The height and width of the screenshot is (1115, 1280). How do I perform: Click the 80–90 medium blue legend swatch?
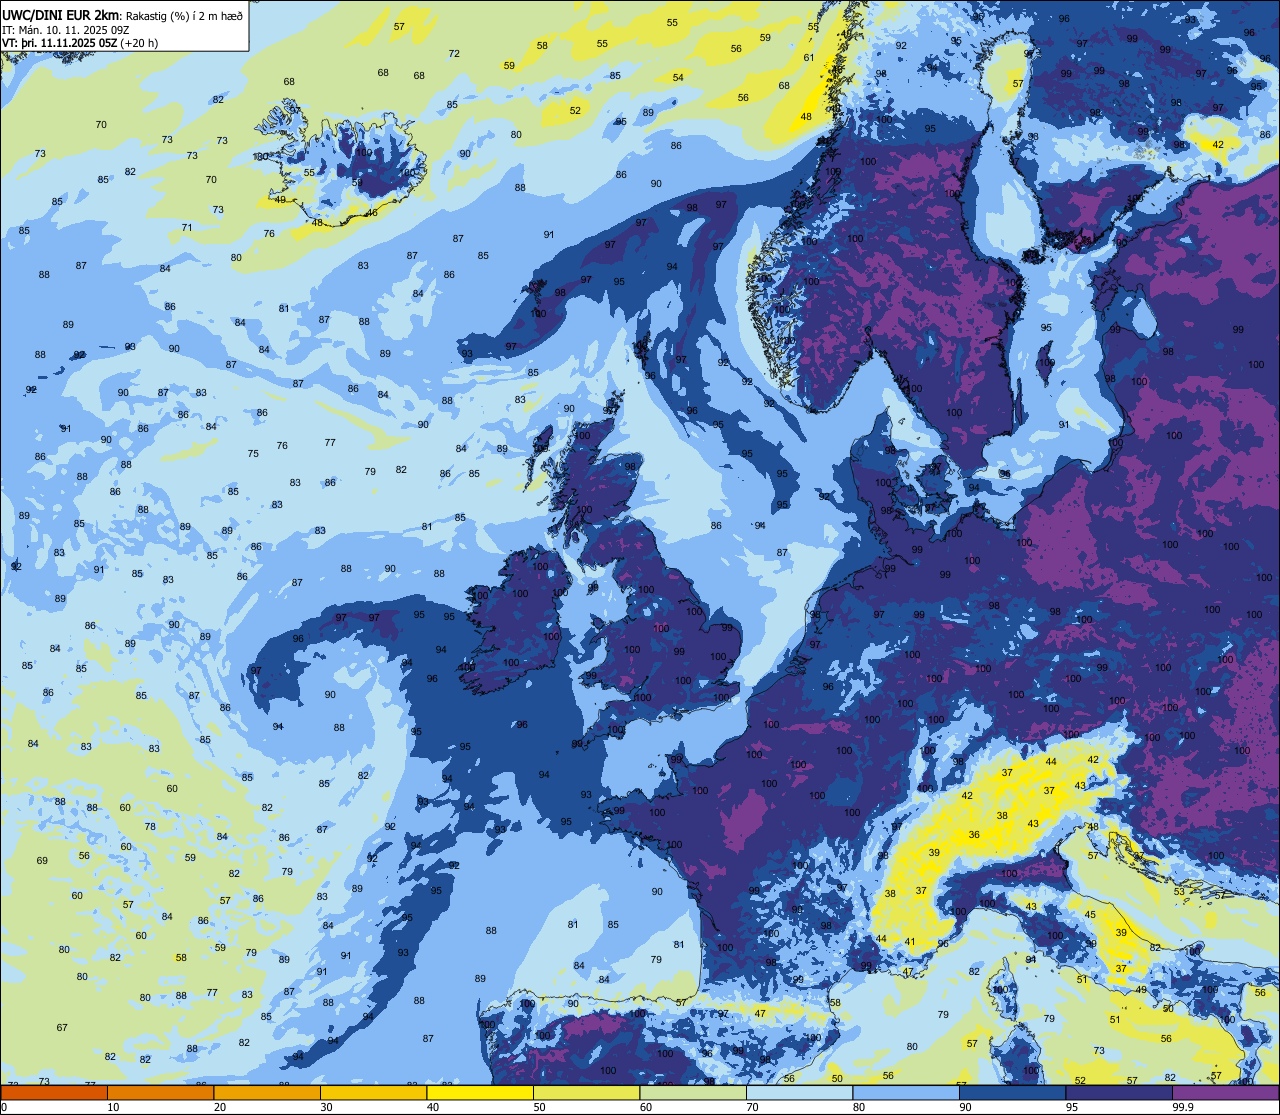tap(906, 1092)
